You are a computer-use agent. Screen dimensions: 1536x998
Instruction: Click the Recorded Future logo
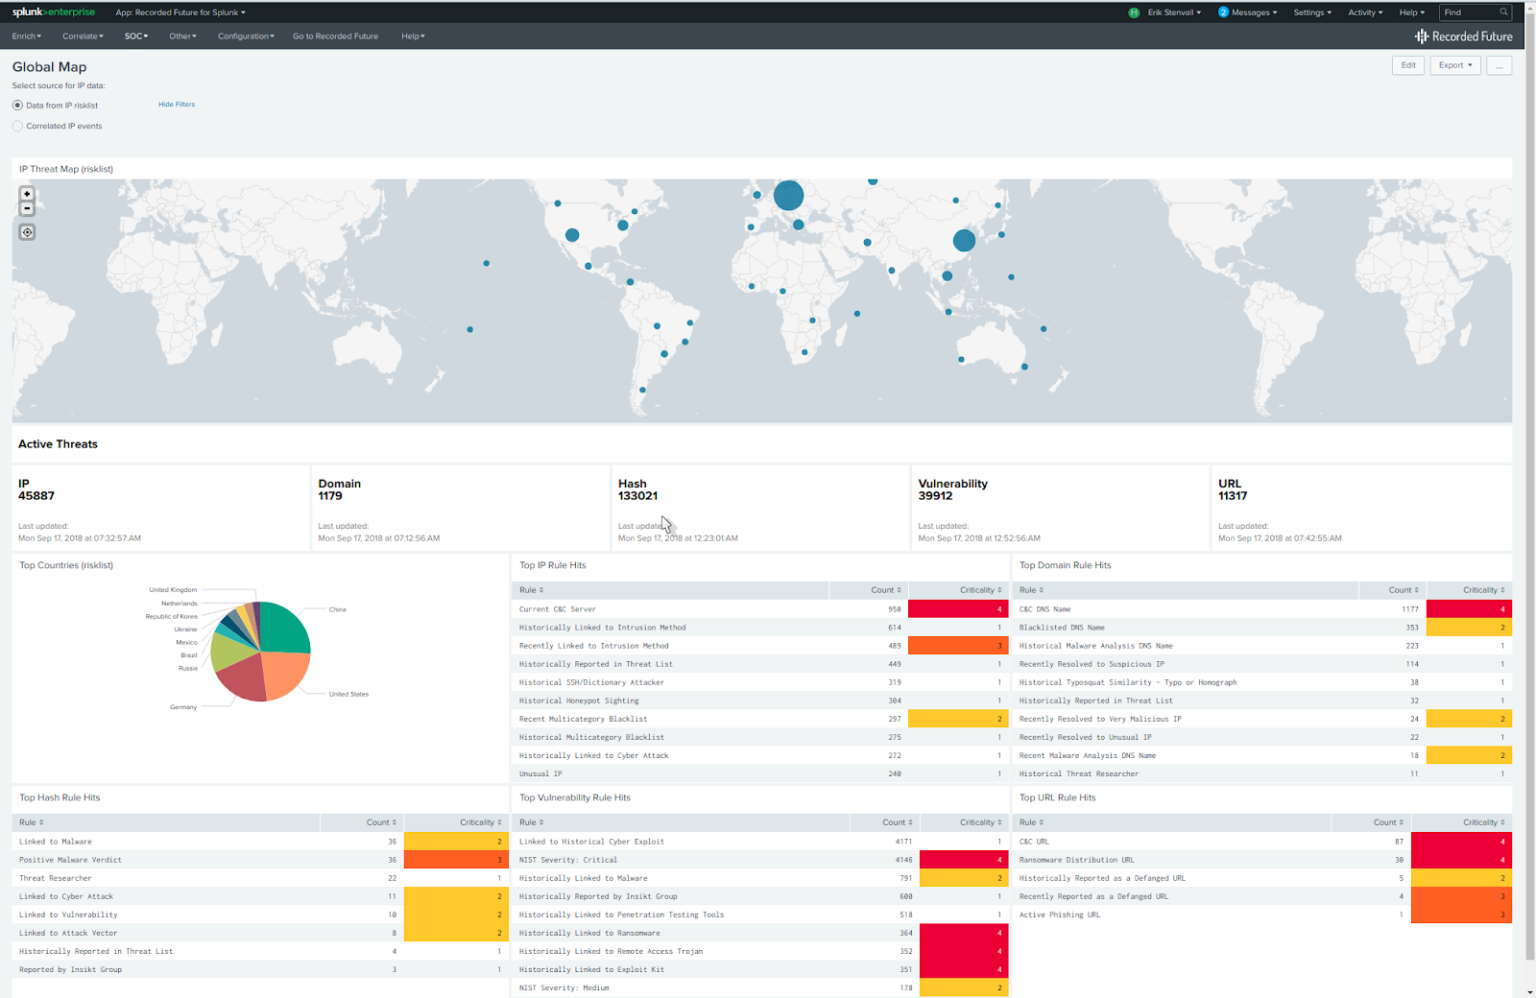tap(1463, 36)
